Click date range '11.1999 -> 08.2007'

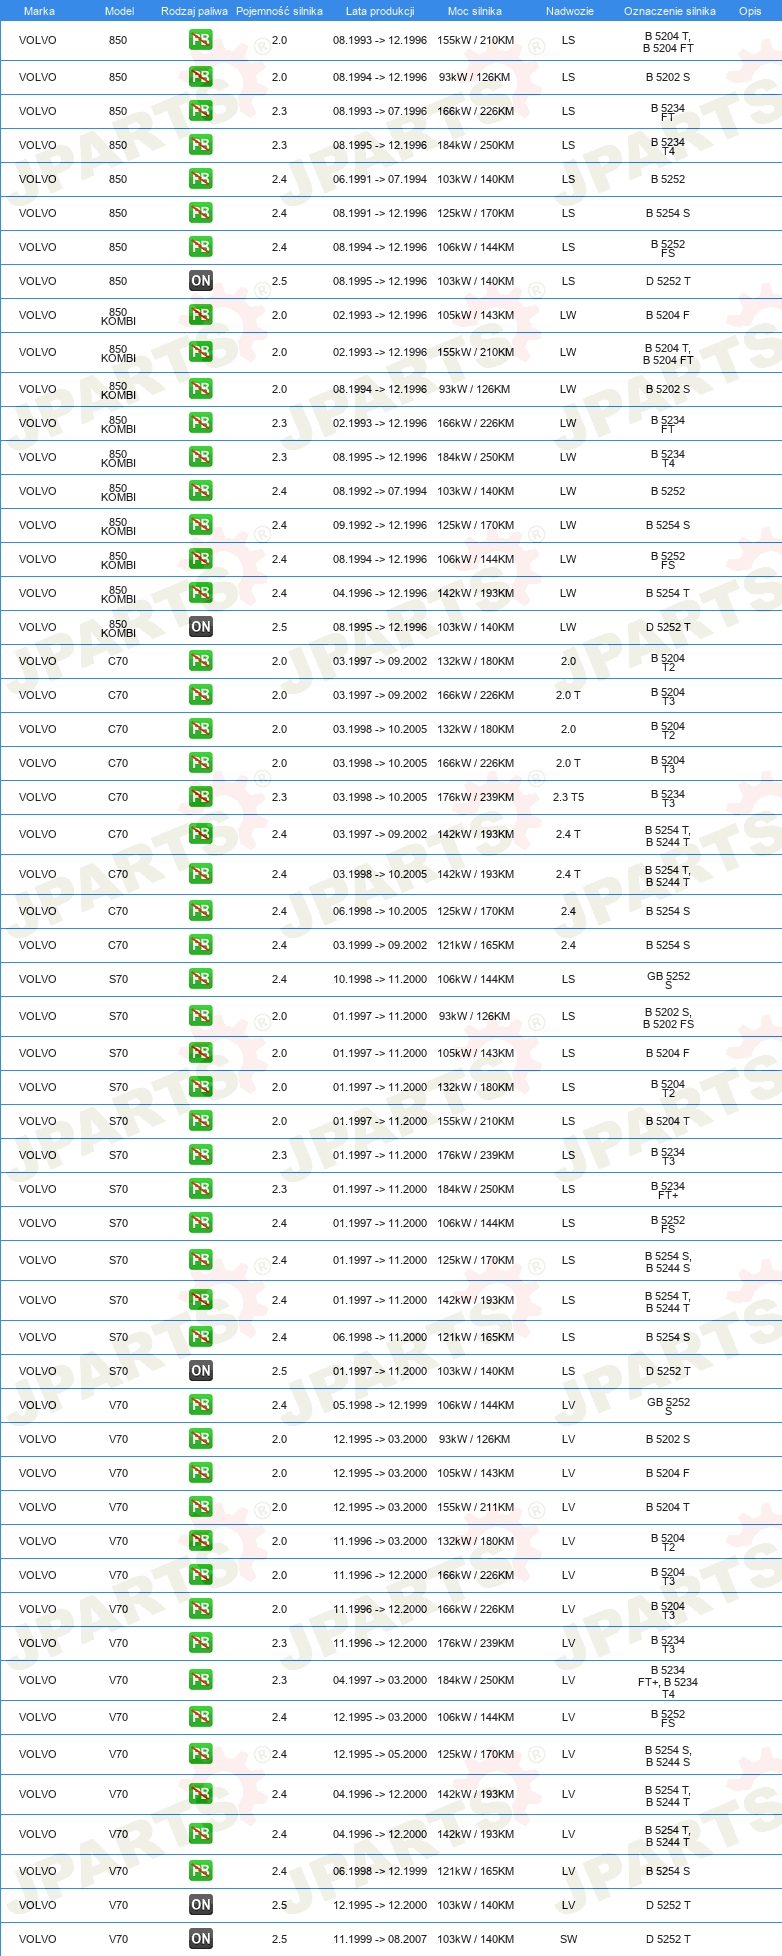pyautogui.click(x=380, y=1939)
